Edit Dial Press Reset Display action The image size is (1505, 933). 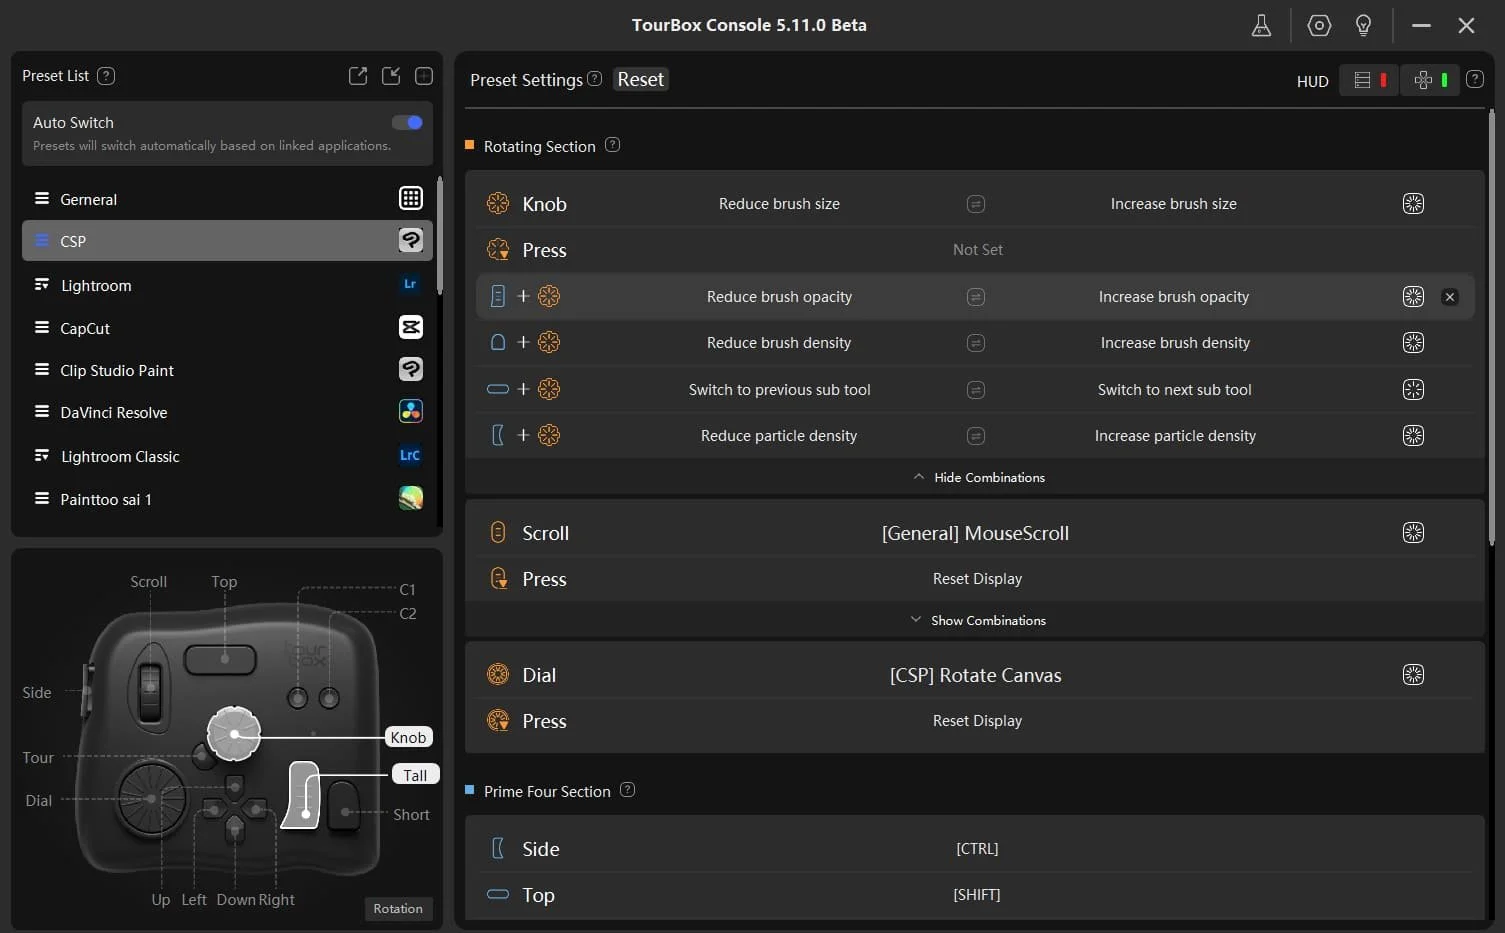977,721
